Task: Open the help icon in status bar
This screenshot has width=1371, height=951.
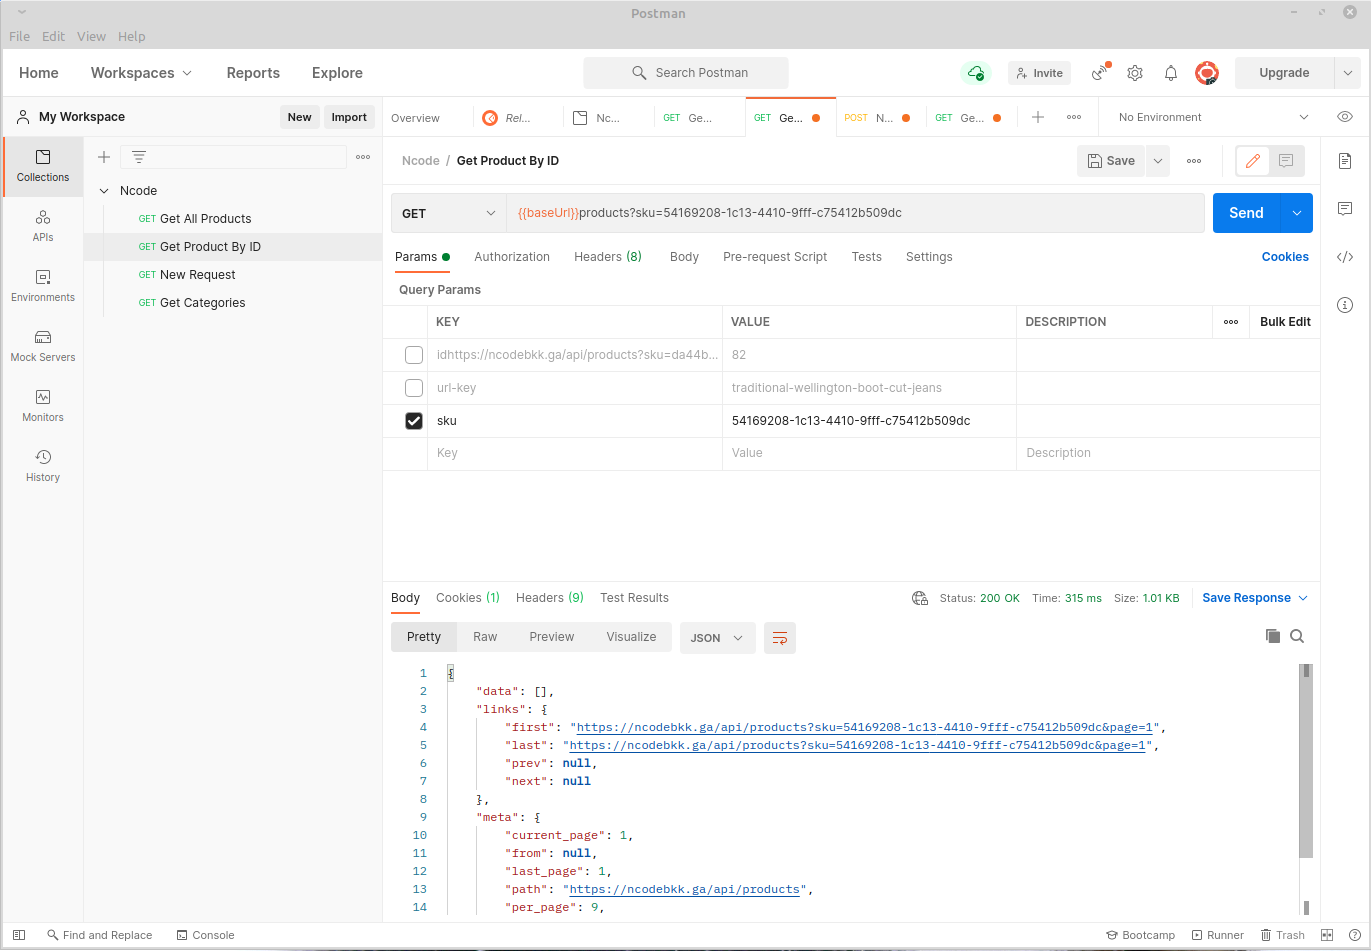Action: point(1355,935)
